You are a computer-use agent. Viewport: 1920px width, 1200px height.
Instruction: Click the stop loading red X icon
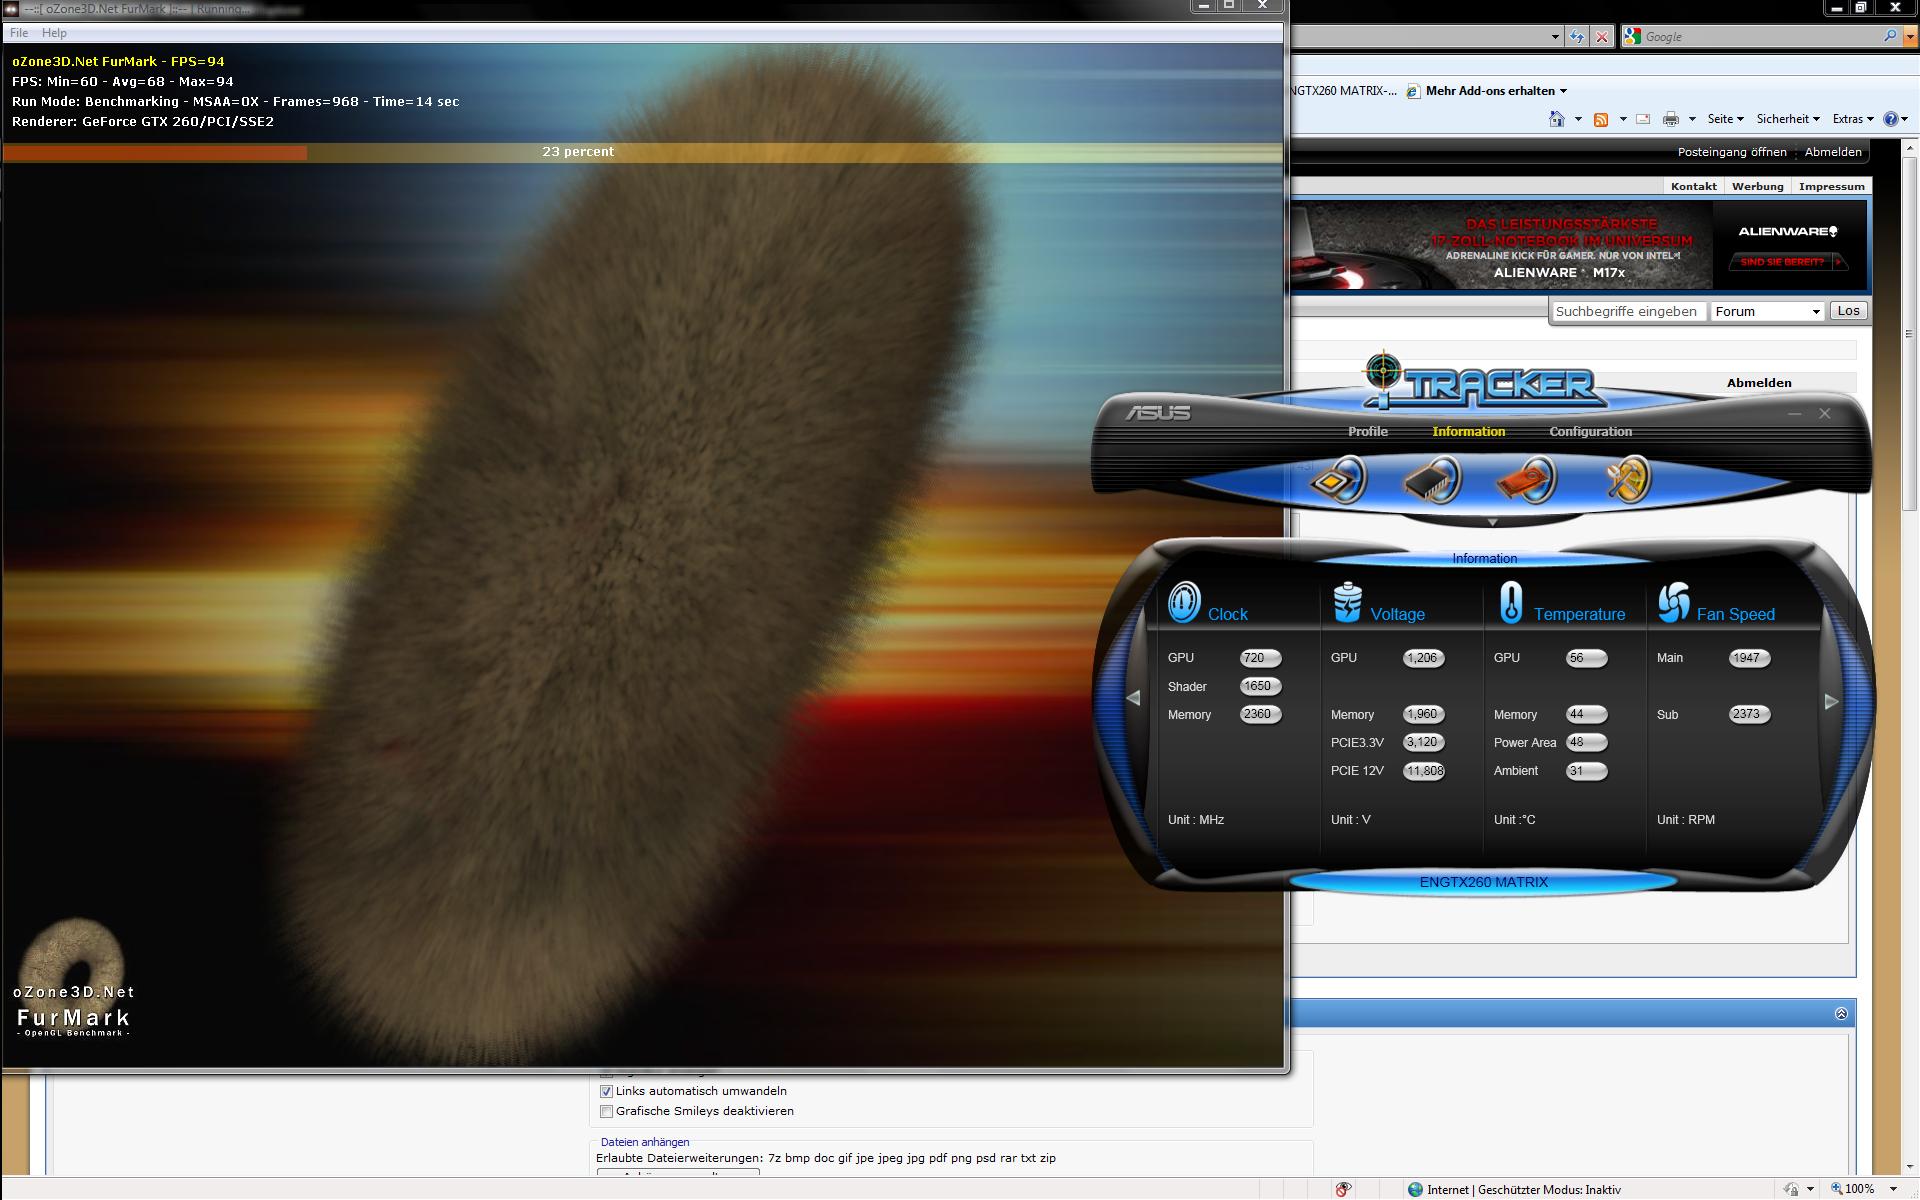click(x=1602, y=37)
